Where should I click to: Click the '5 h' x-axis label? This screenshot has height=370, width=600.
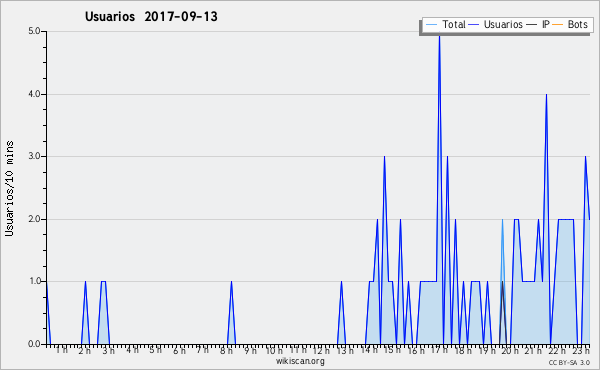tap(155, 350)
